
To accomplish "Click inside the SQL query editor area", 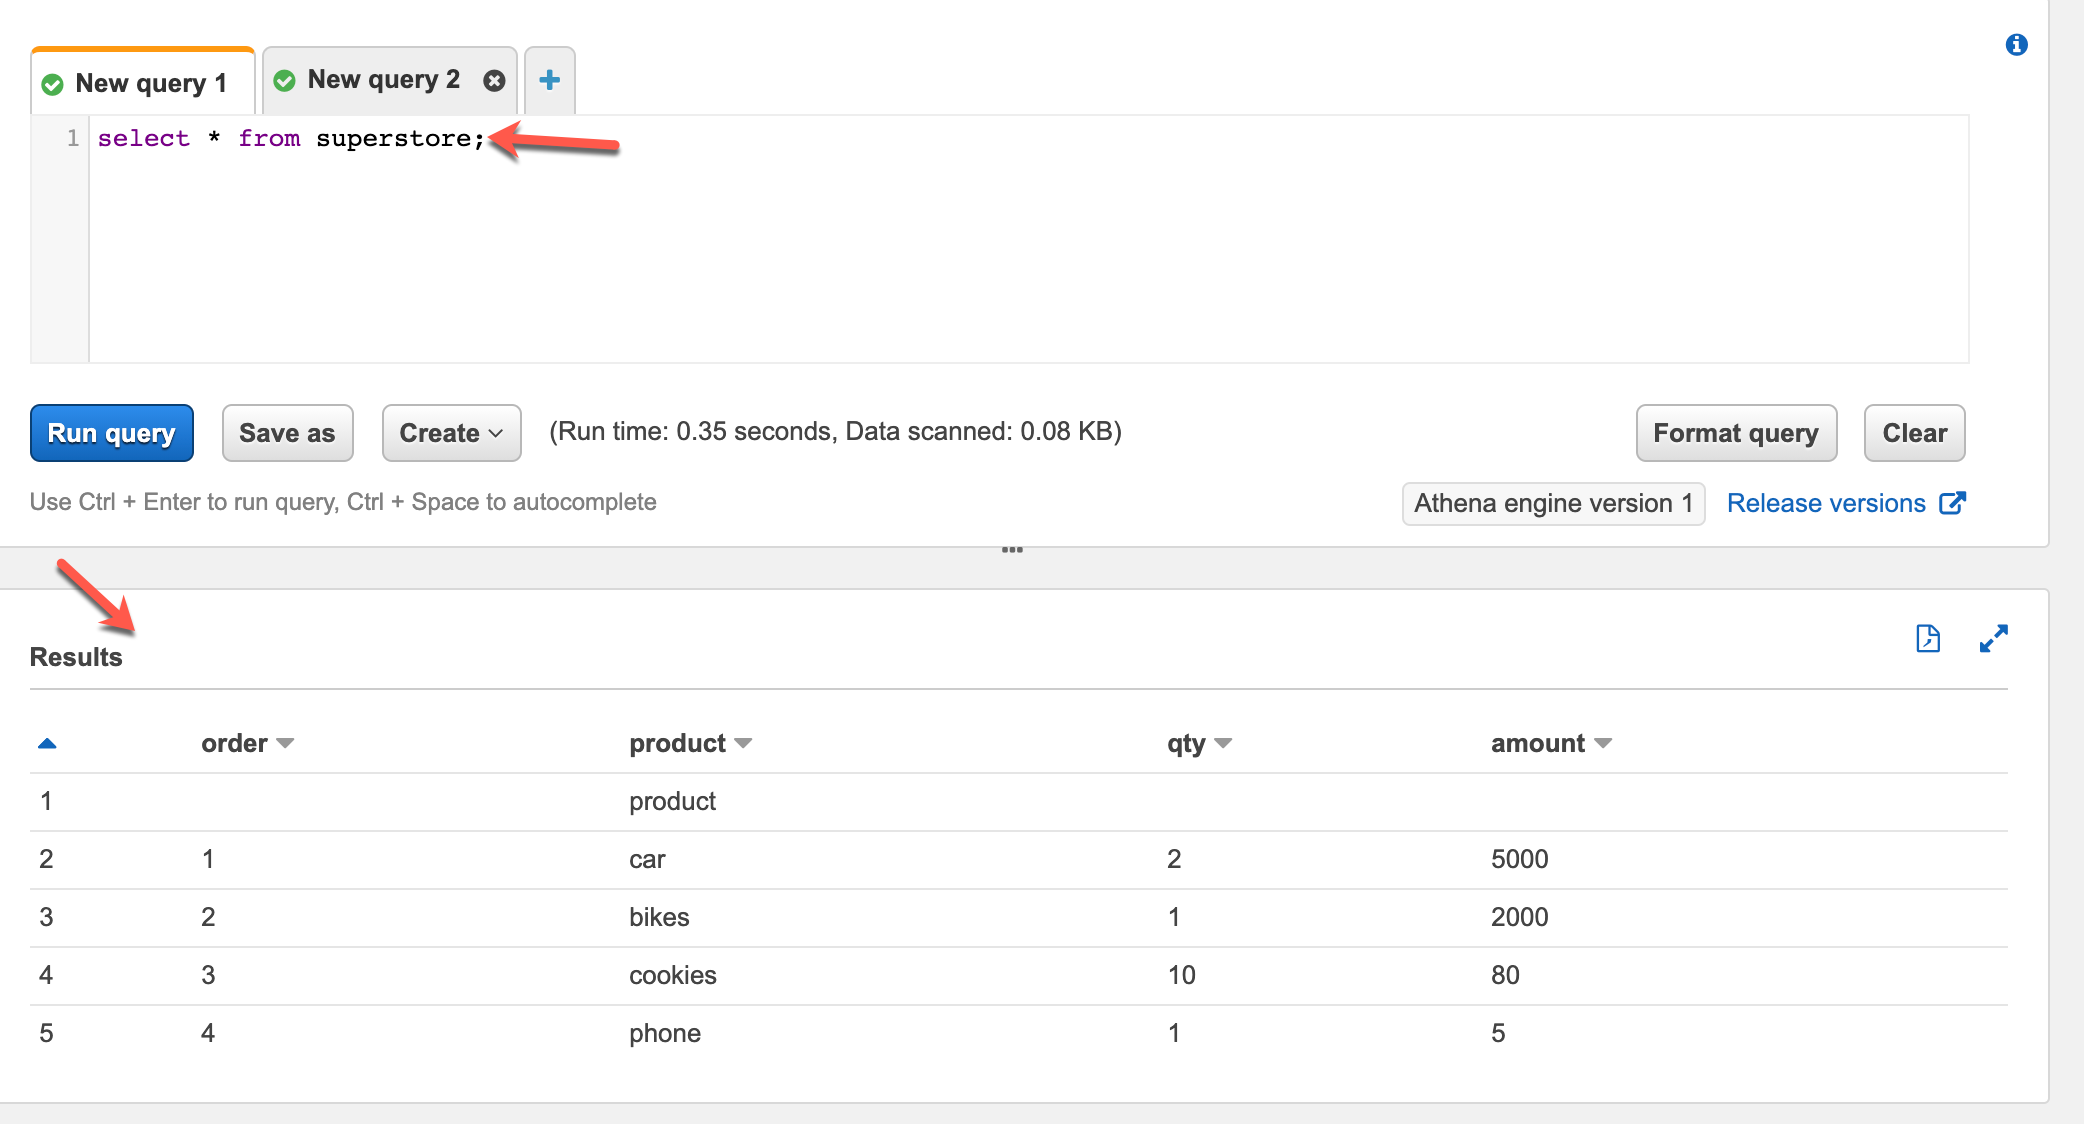I will tap(1000, 250).
